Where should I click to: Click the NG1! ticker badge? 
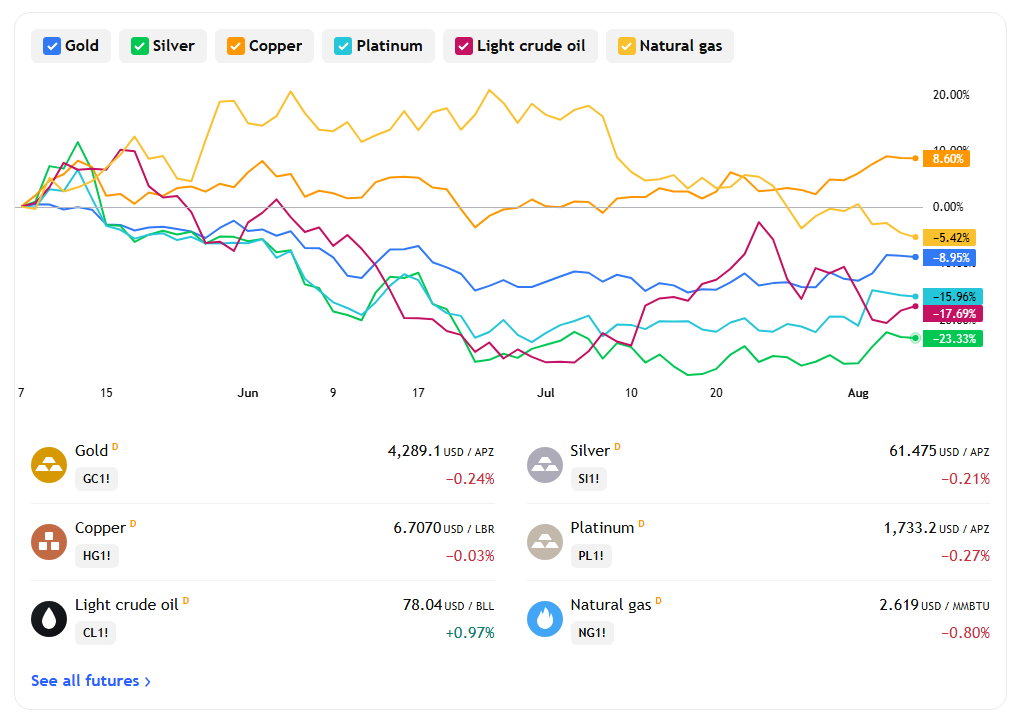pyautogui.click(x=592, y=633)
